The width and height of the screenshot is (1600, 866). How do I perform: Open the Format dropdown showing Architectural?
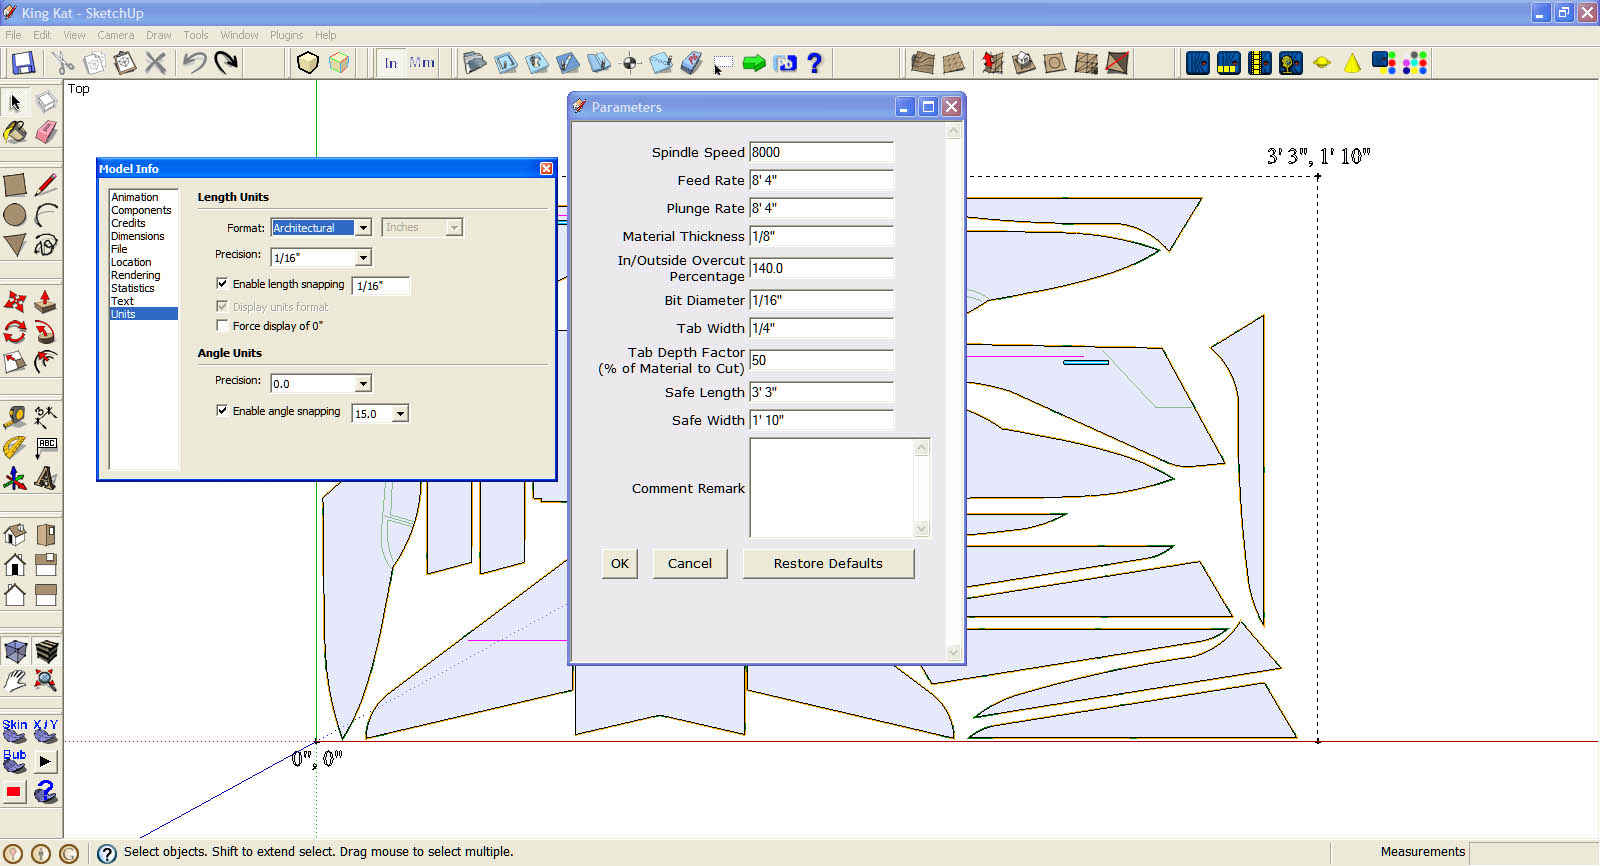point(363,228)
